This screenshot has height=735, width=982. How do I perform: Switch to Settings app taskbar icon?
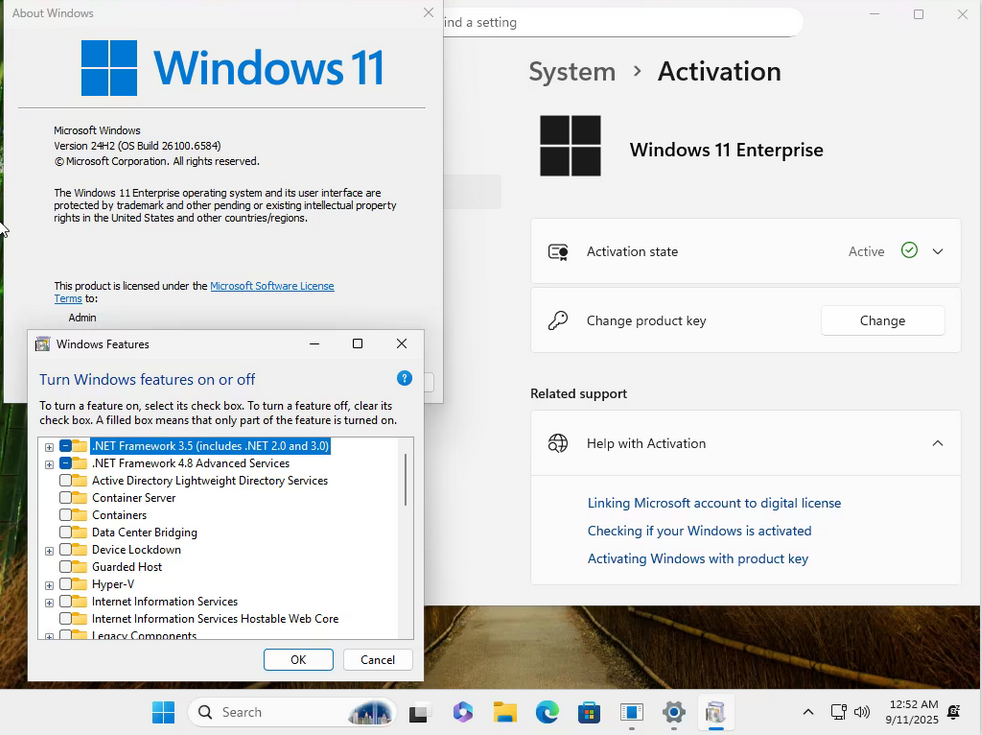(674, 712)
